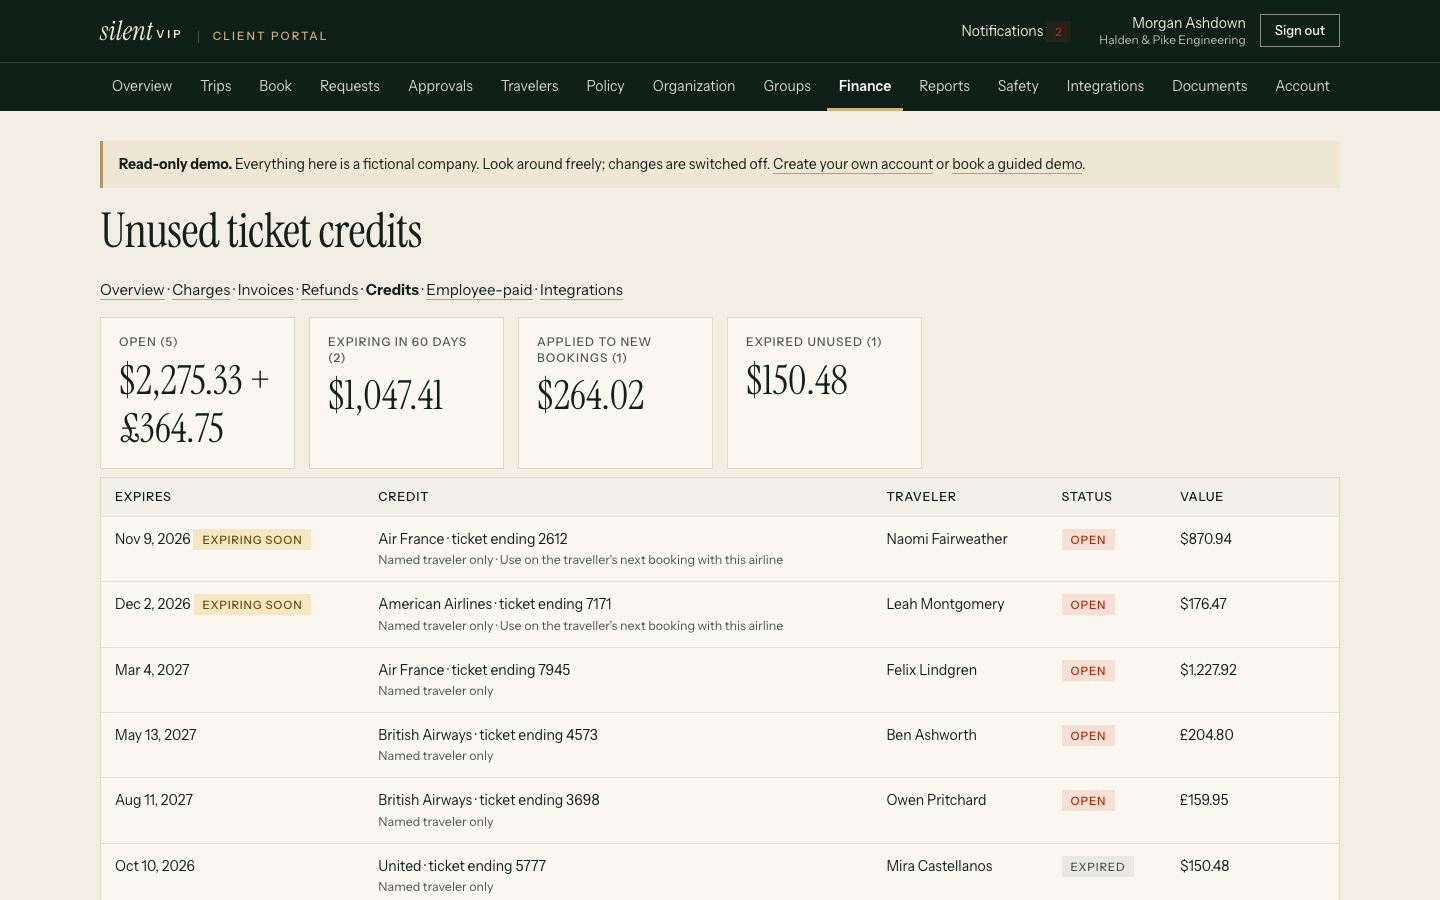Click the Open (5) summary card
The height and width of the screenshot is (900, 1440).
(x=197, y=393)
